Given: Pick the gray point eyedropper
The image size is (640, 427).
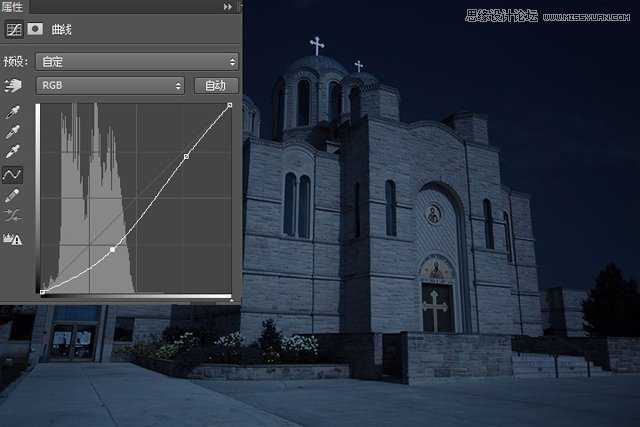Looking at the screenshot, I should point(14,133).
